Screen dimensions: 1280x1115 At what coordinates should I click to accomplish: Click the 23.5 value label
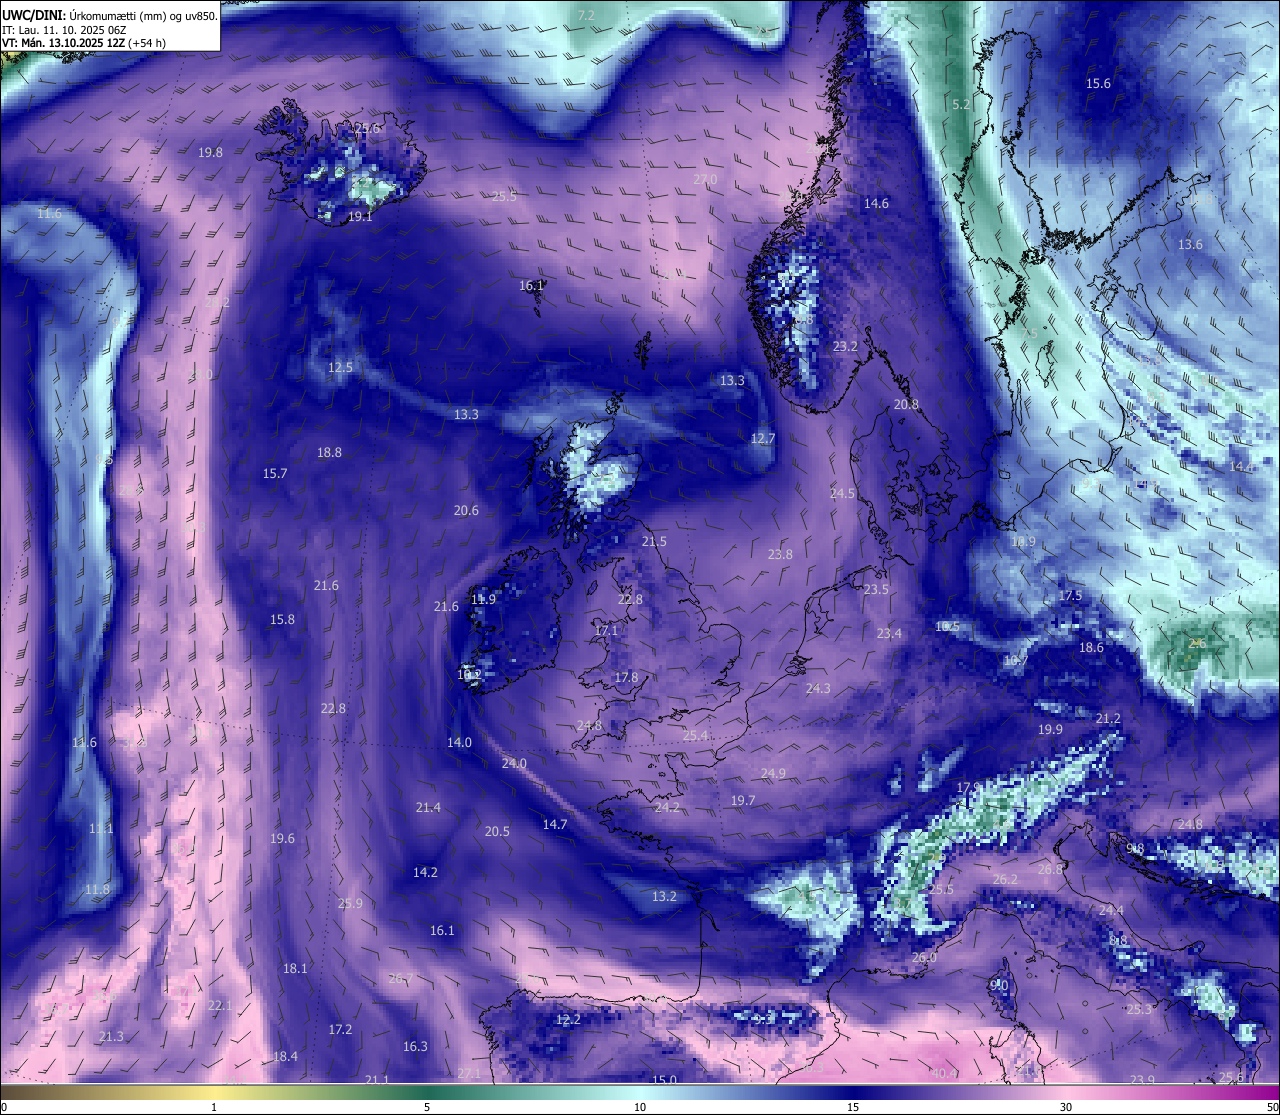pos(876,589)
